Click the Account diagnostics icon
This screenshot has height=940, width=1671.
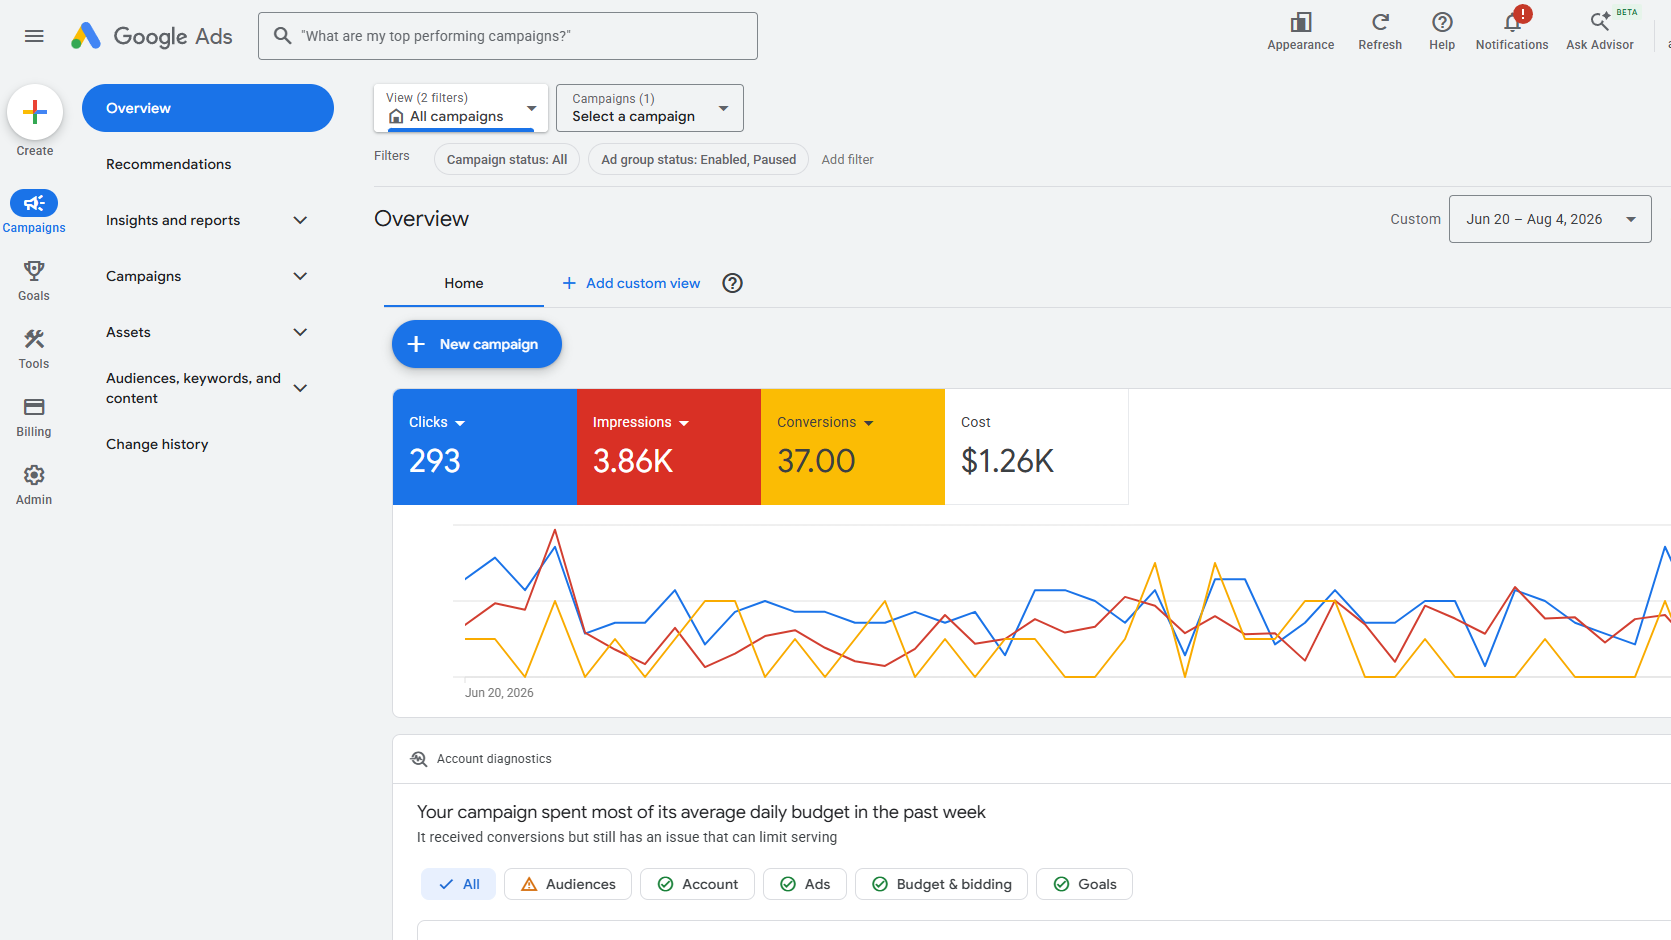pos(419,759)
